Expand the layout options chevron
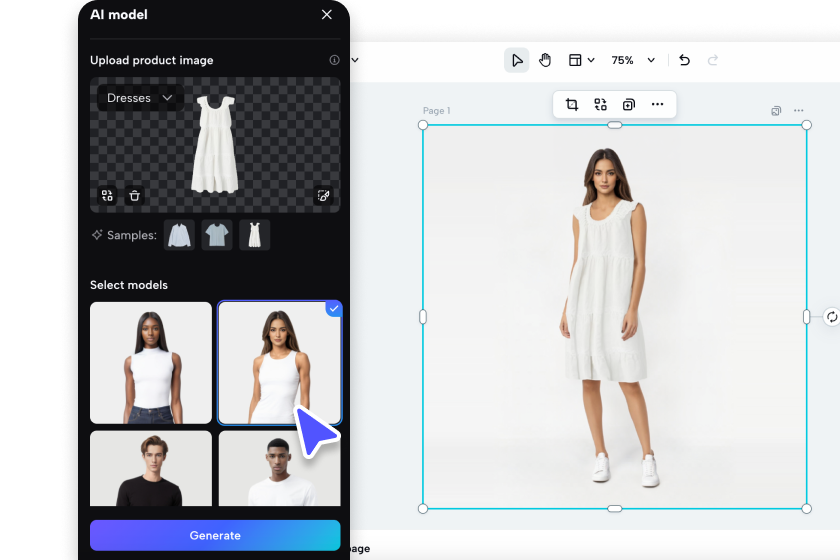This screenshot has height=560, width=840. (591, 60)
